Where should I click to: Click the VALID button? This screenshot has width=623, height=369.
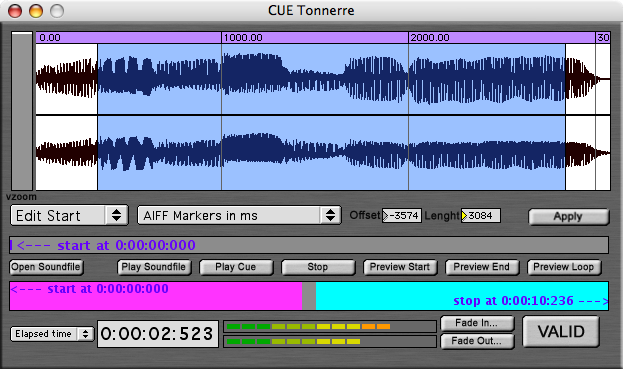click(x=561, y=331)
